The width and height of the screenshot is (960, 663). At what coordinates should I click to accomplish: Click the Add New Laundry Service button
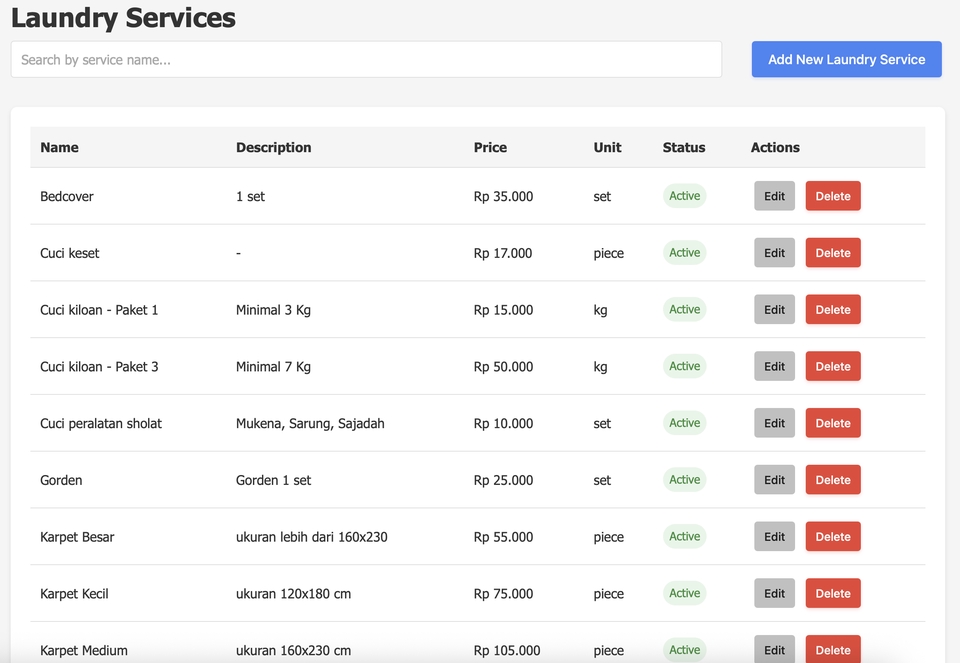(846, 59)
